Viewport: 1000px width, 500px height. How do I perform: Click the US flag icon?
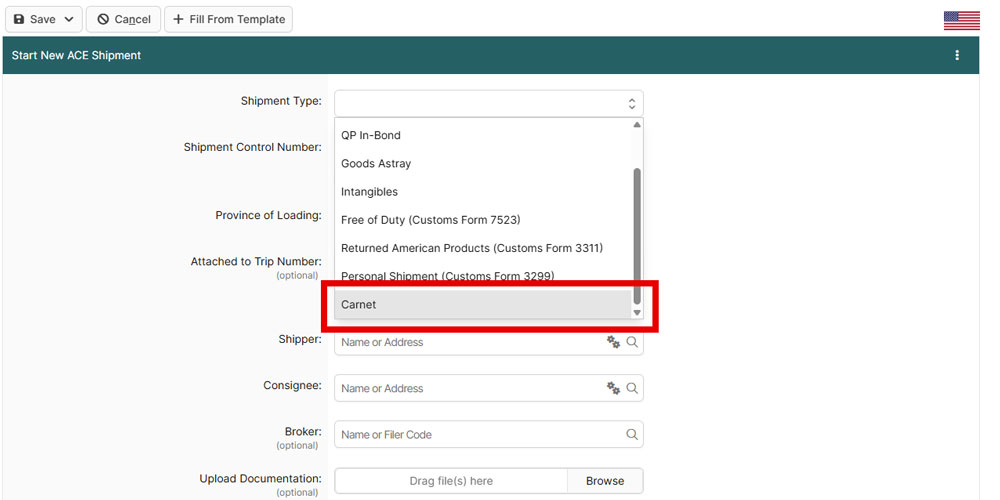point(961,20)
